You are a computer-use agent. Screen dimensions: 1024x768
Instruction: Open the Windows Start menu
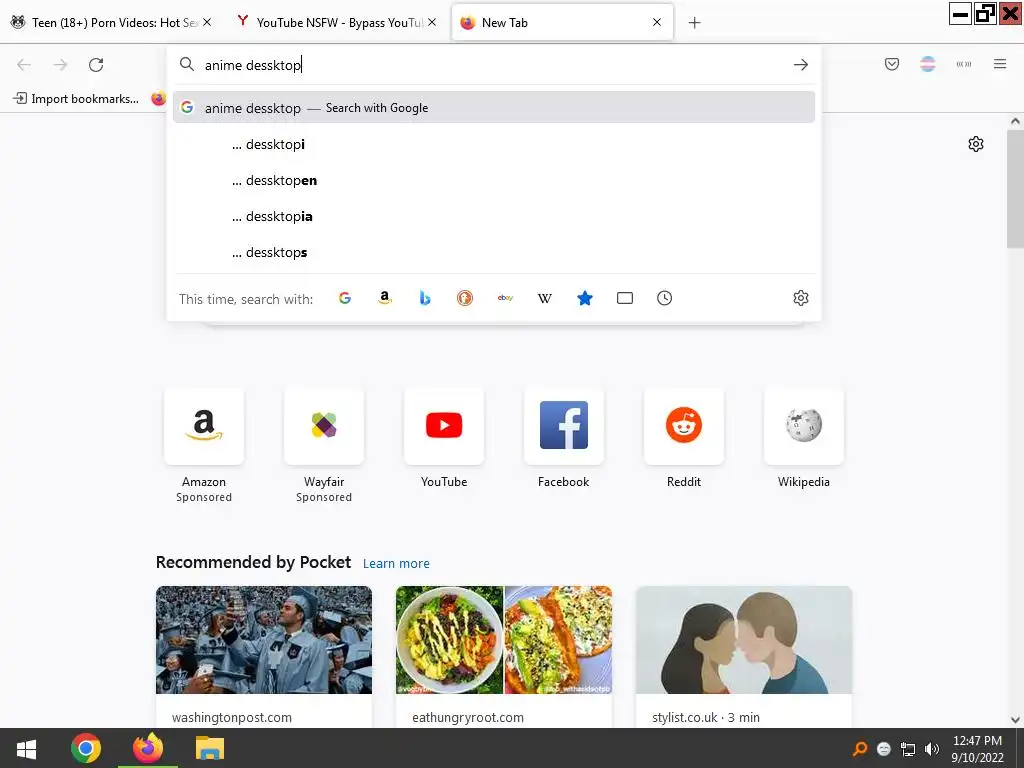[26, 748]
